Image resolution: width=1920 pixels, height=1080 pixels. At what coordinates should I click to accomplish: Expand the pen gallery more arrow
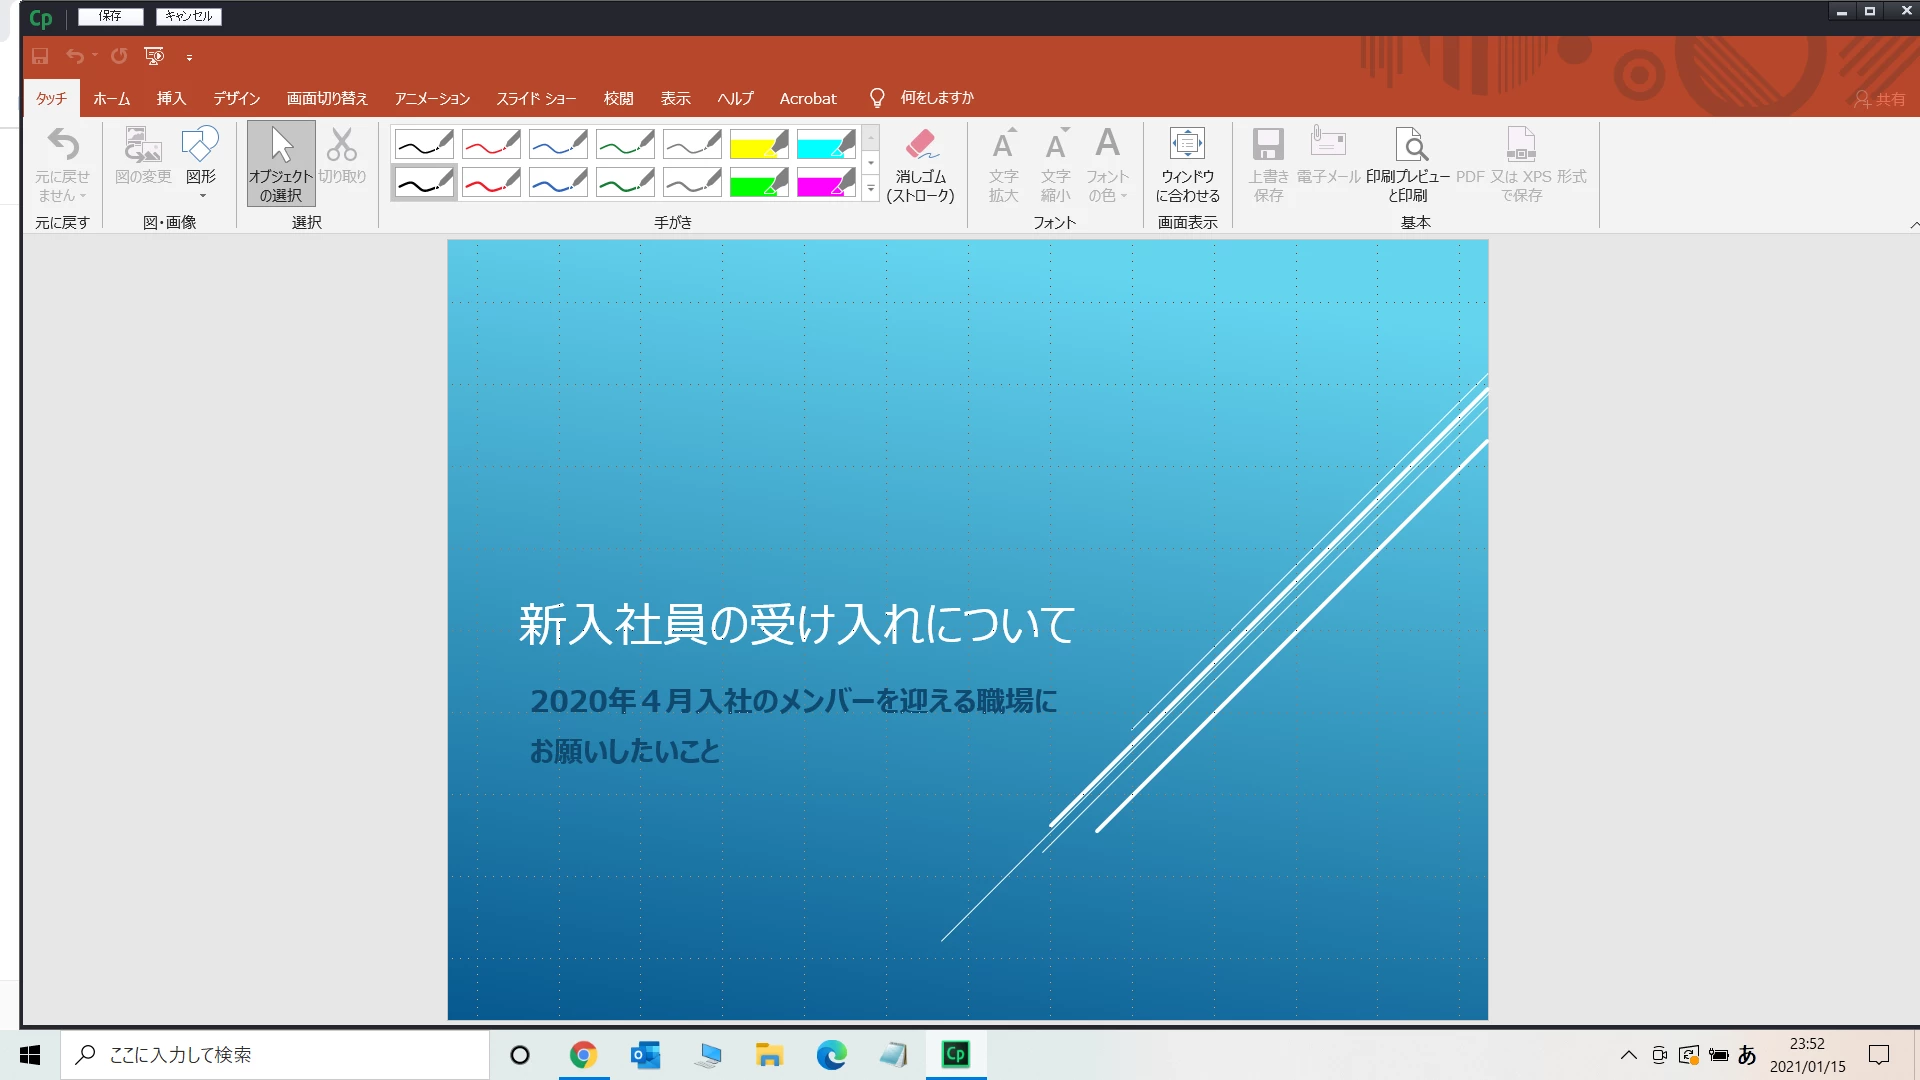coord(871,188)
